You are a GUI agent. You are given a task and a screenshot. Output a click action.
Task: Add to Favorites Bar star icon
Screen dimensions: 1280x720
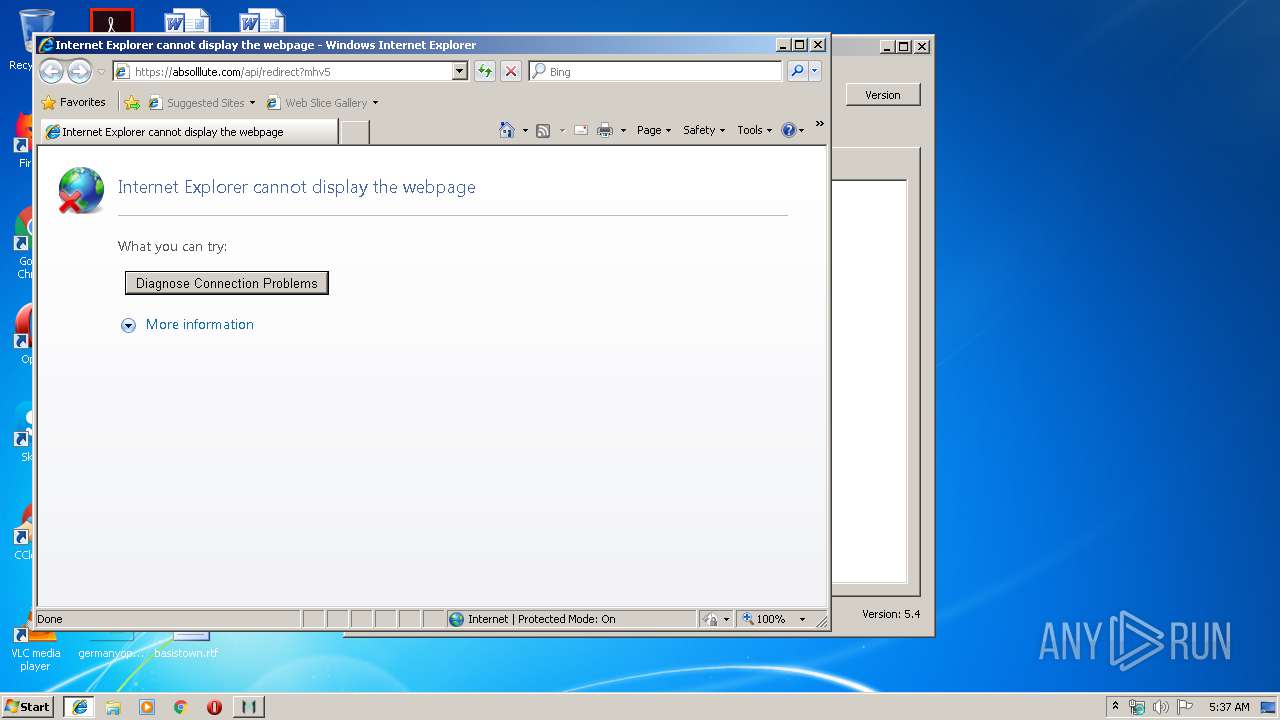click(x=132, y=102)
